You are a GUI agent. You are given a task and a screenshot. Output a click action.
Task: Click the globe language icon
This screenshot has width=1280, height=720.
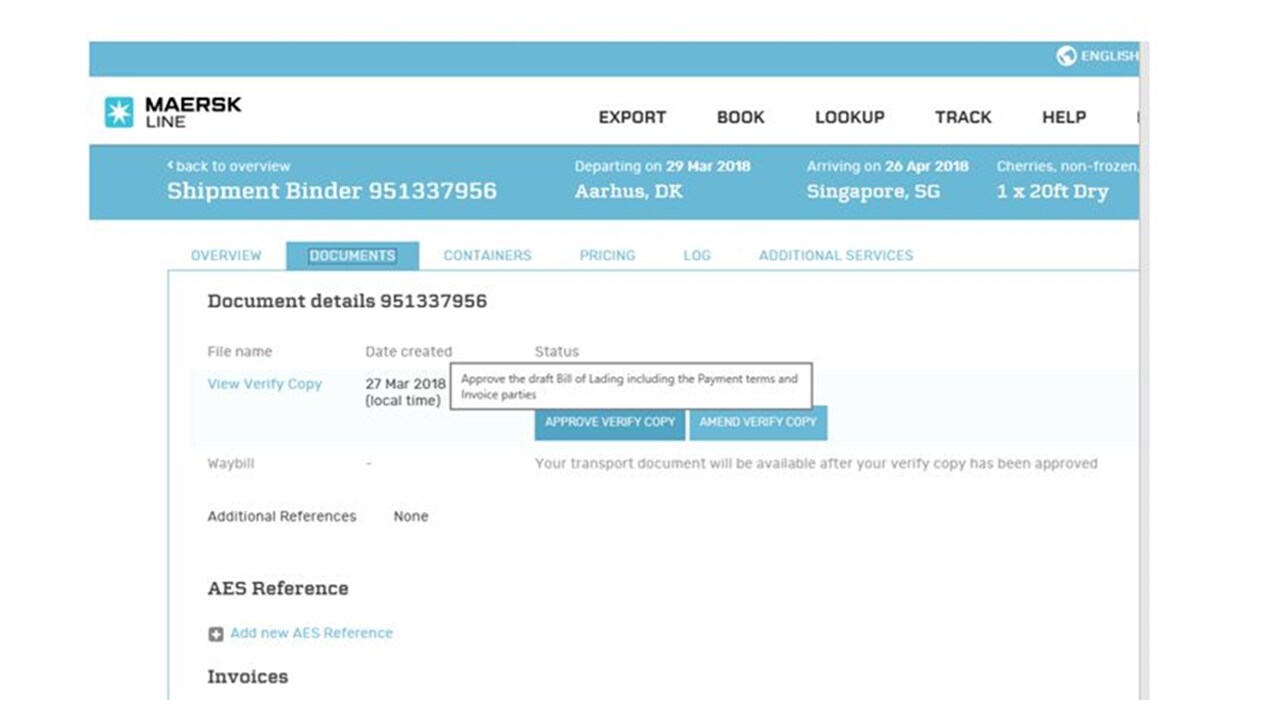(x=1066, y=56)
